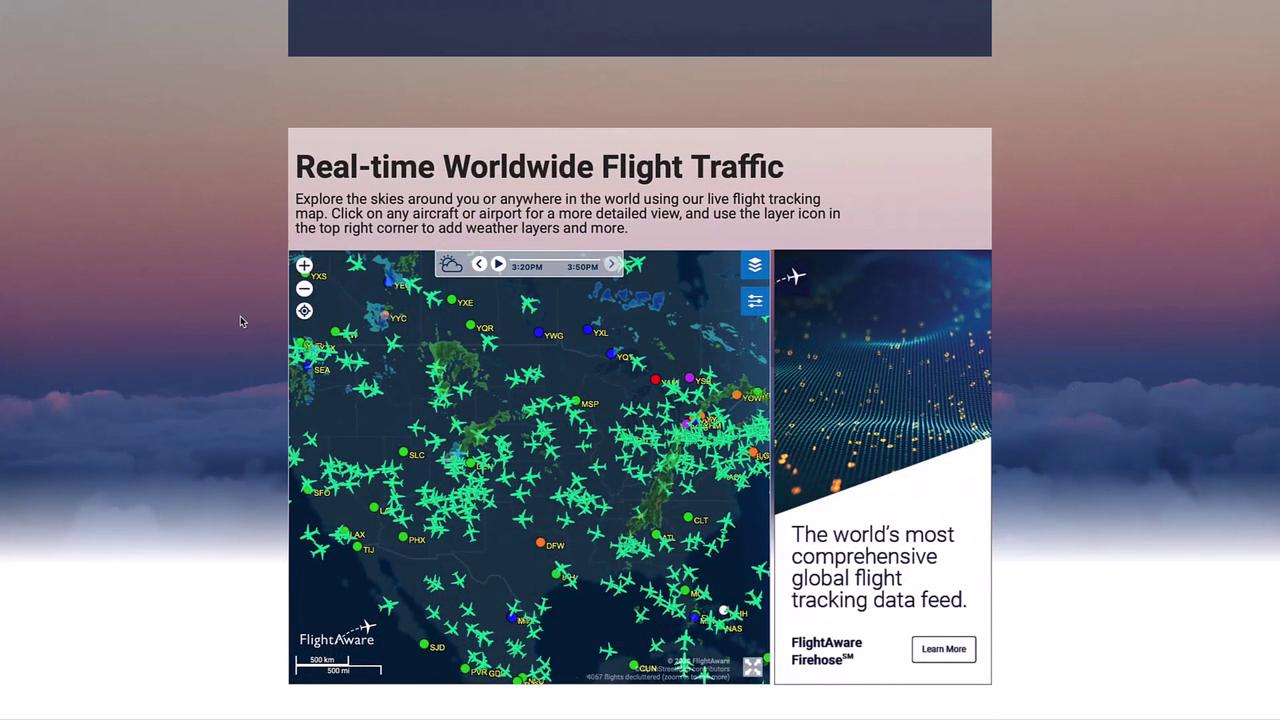This screenshot has height=720, width=1280.
Task: Click the Learn More button
Action: coord(943,649)
